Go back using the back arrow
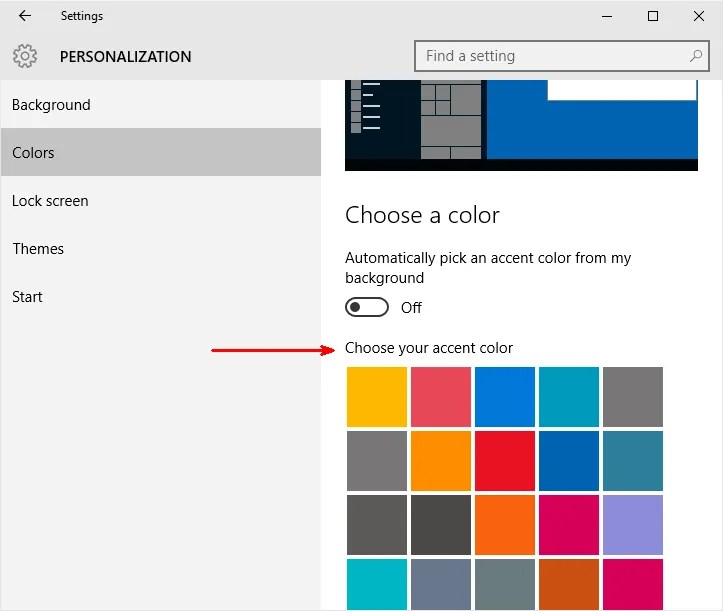Image resolution: width=723 pixels, height=611 pixels. tap(24, 16)
